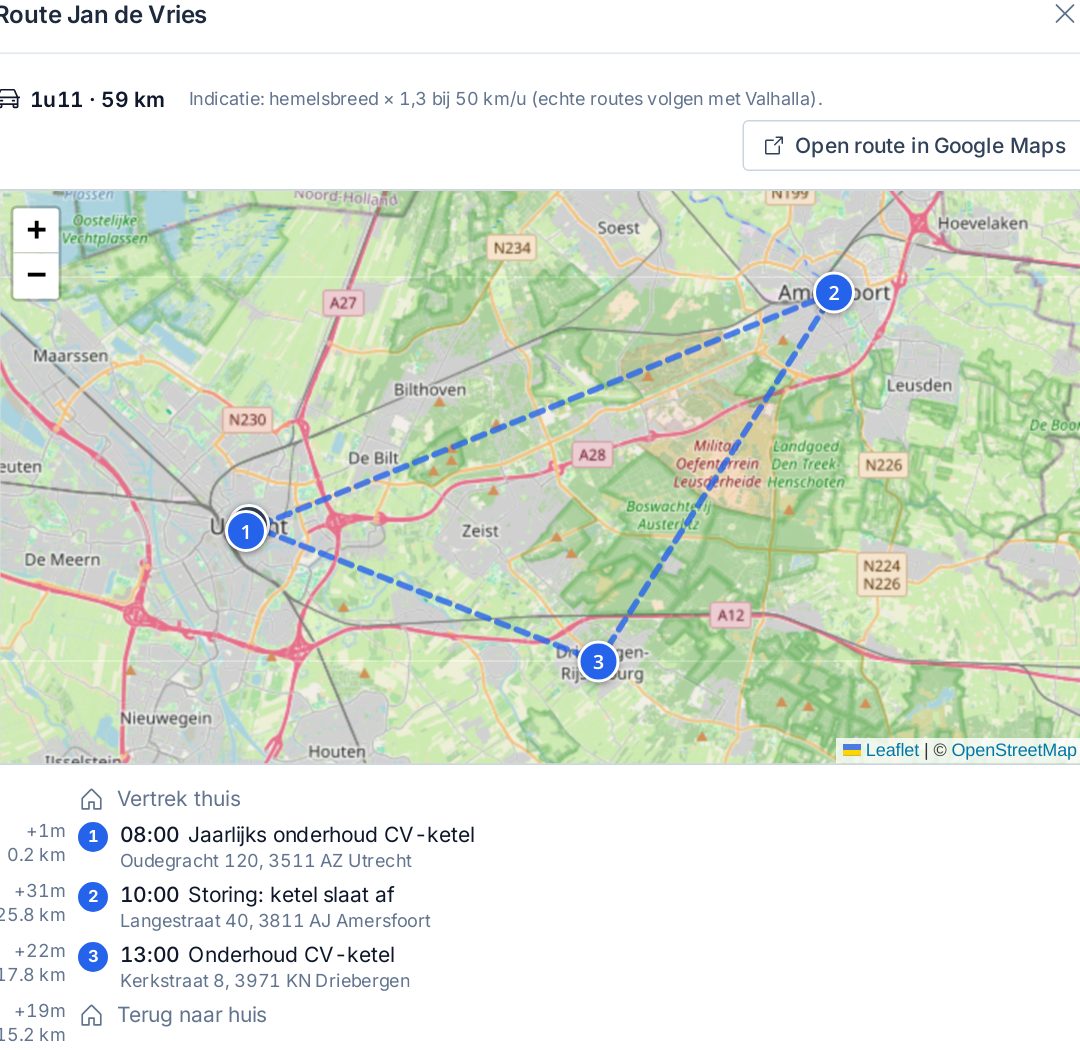Click the 'Hoevelaken' label on map
The height and width of the screenshot is (1050, 1080).
pos(983,223)
